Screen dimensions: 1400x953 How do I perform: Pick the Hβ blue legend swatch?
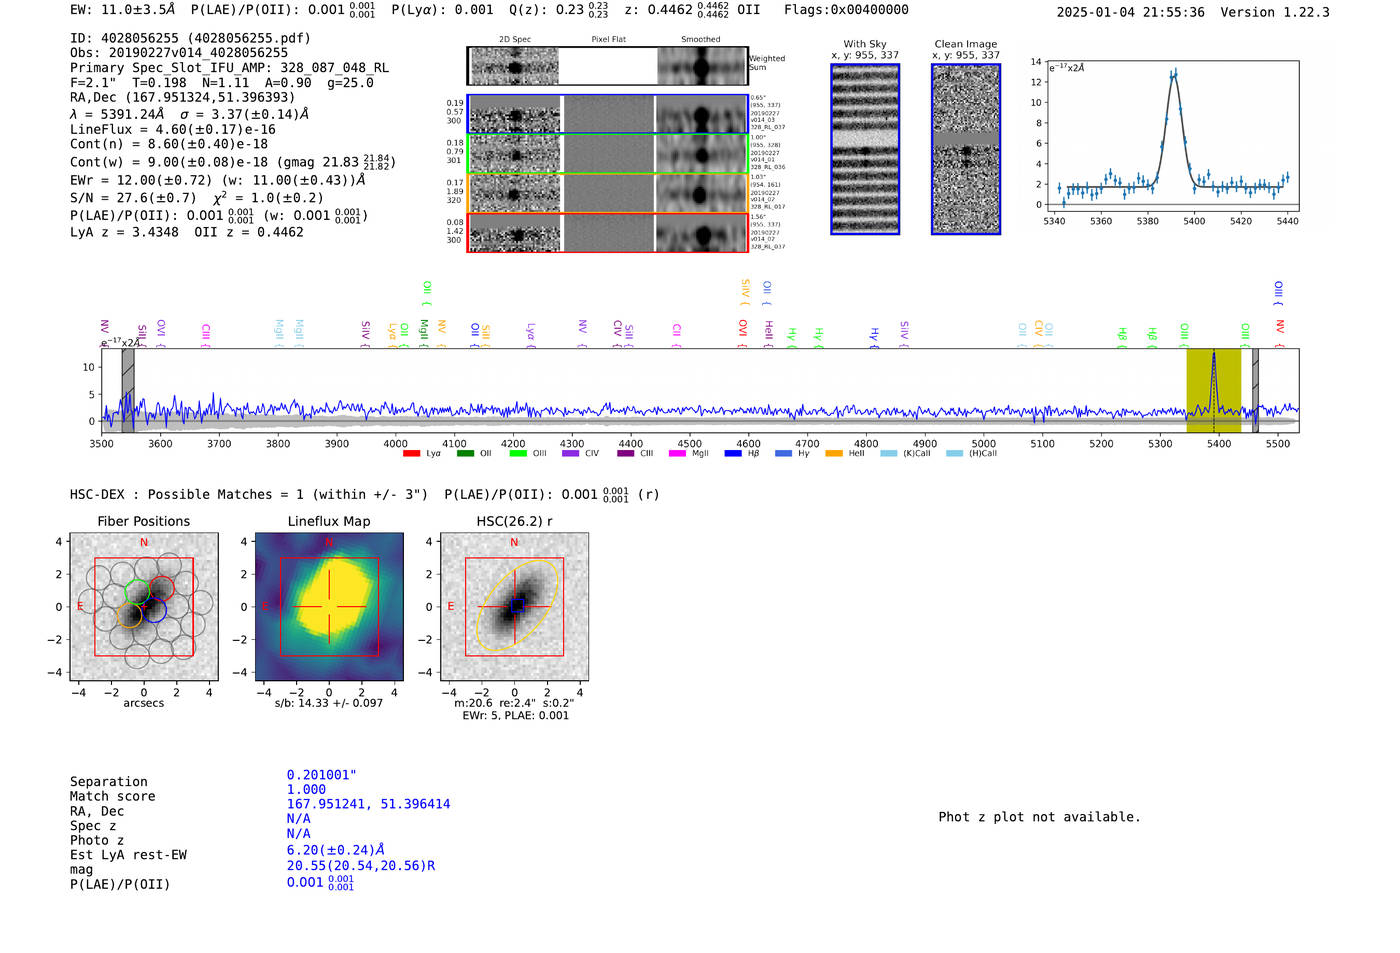[x=733, y=454]
